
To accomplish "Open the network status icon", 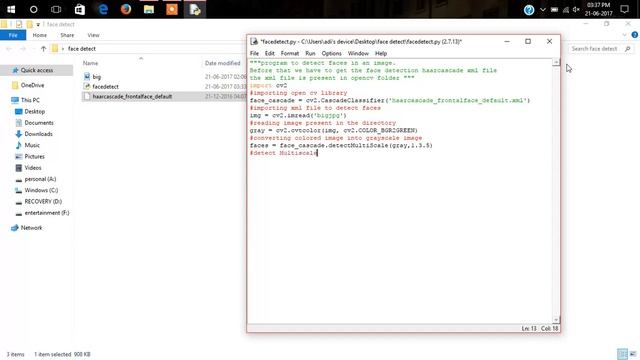I will 566,9.
